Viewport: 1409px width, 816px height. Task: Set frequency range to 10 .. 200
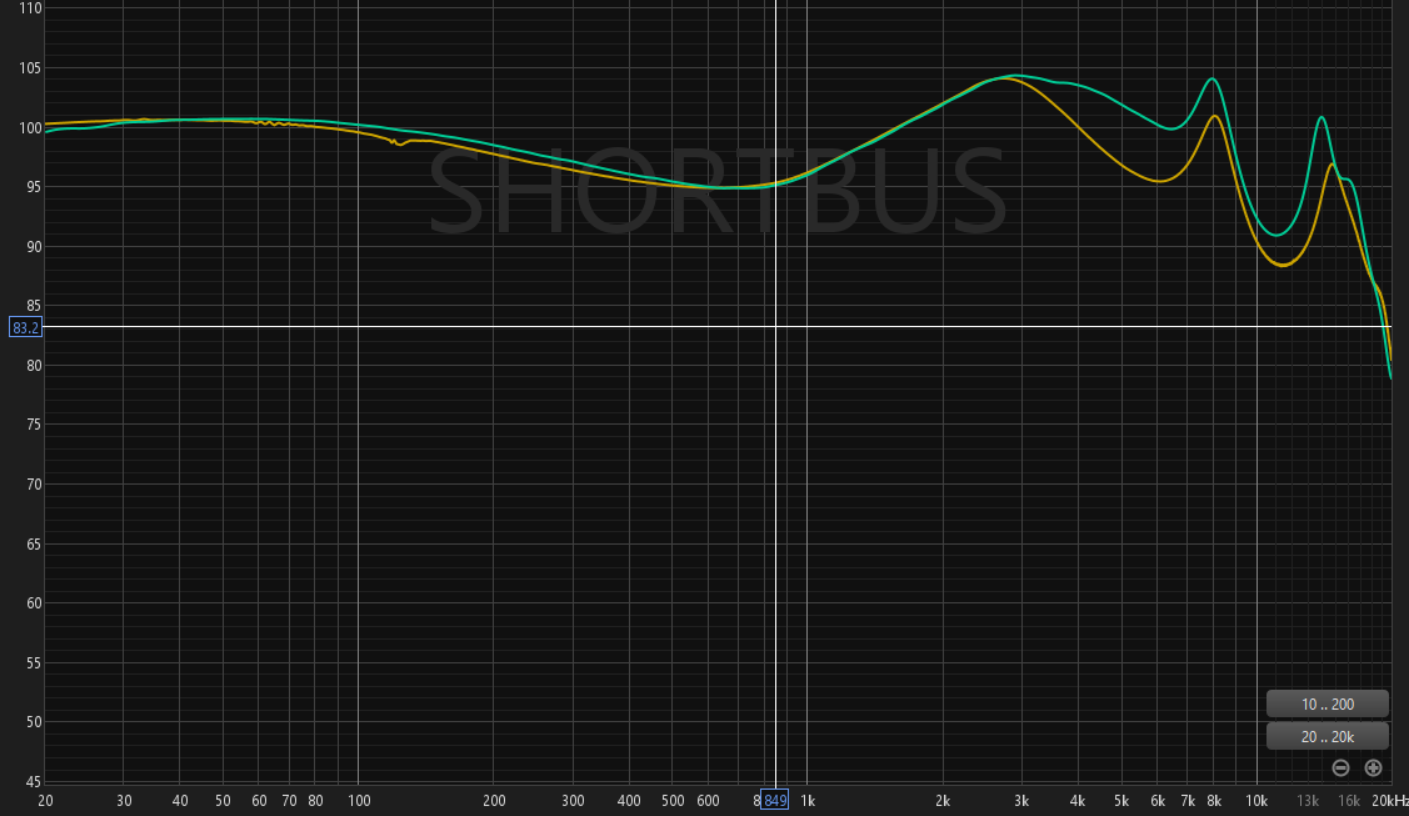[x=1327, y=704]
